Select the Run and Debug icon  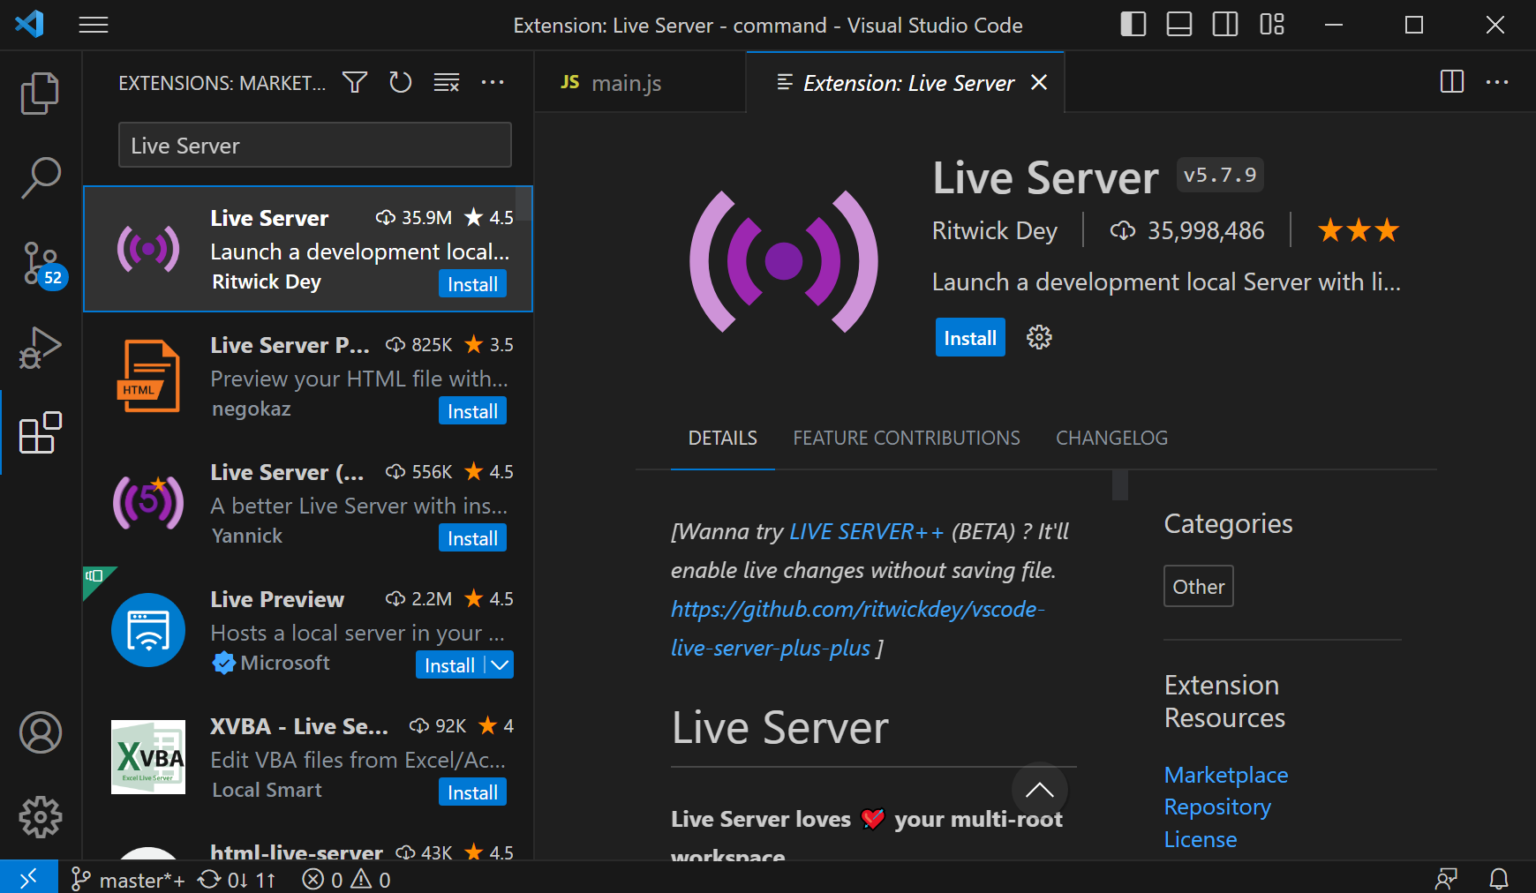pyautogui.click(x=40, y=348)
